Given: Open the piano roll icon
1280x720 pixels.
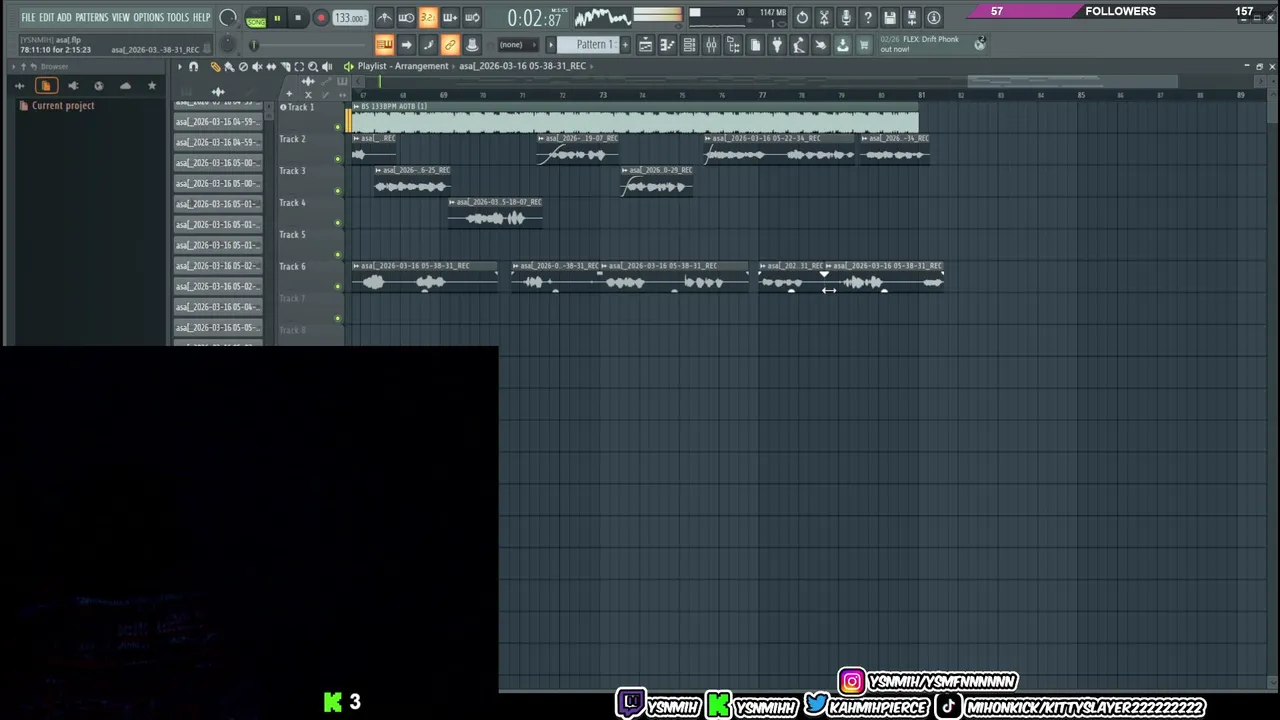Looking at the screenshot, I should (667, 45).
